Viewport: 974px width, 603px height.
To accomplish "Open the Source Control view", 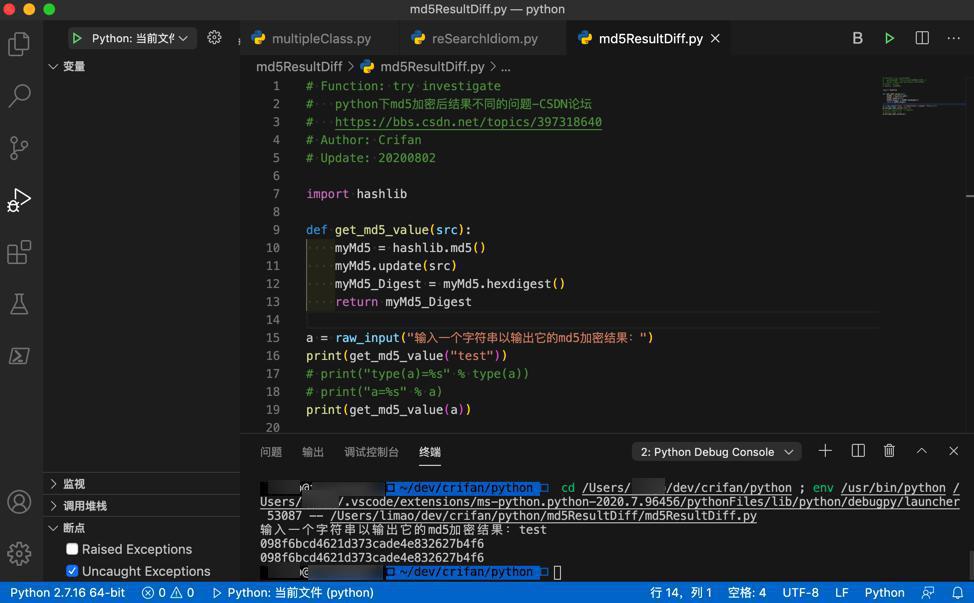I will pyautogui.click(x=19, y=148).
